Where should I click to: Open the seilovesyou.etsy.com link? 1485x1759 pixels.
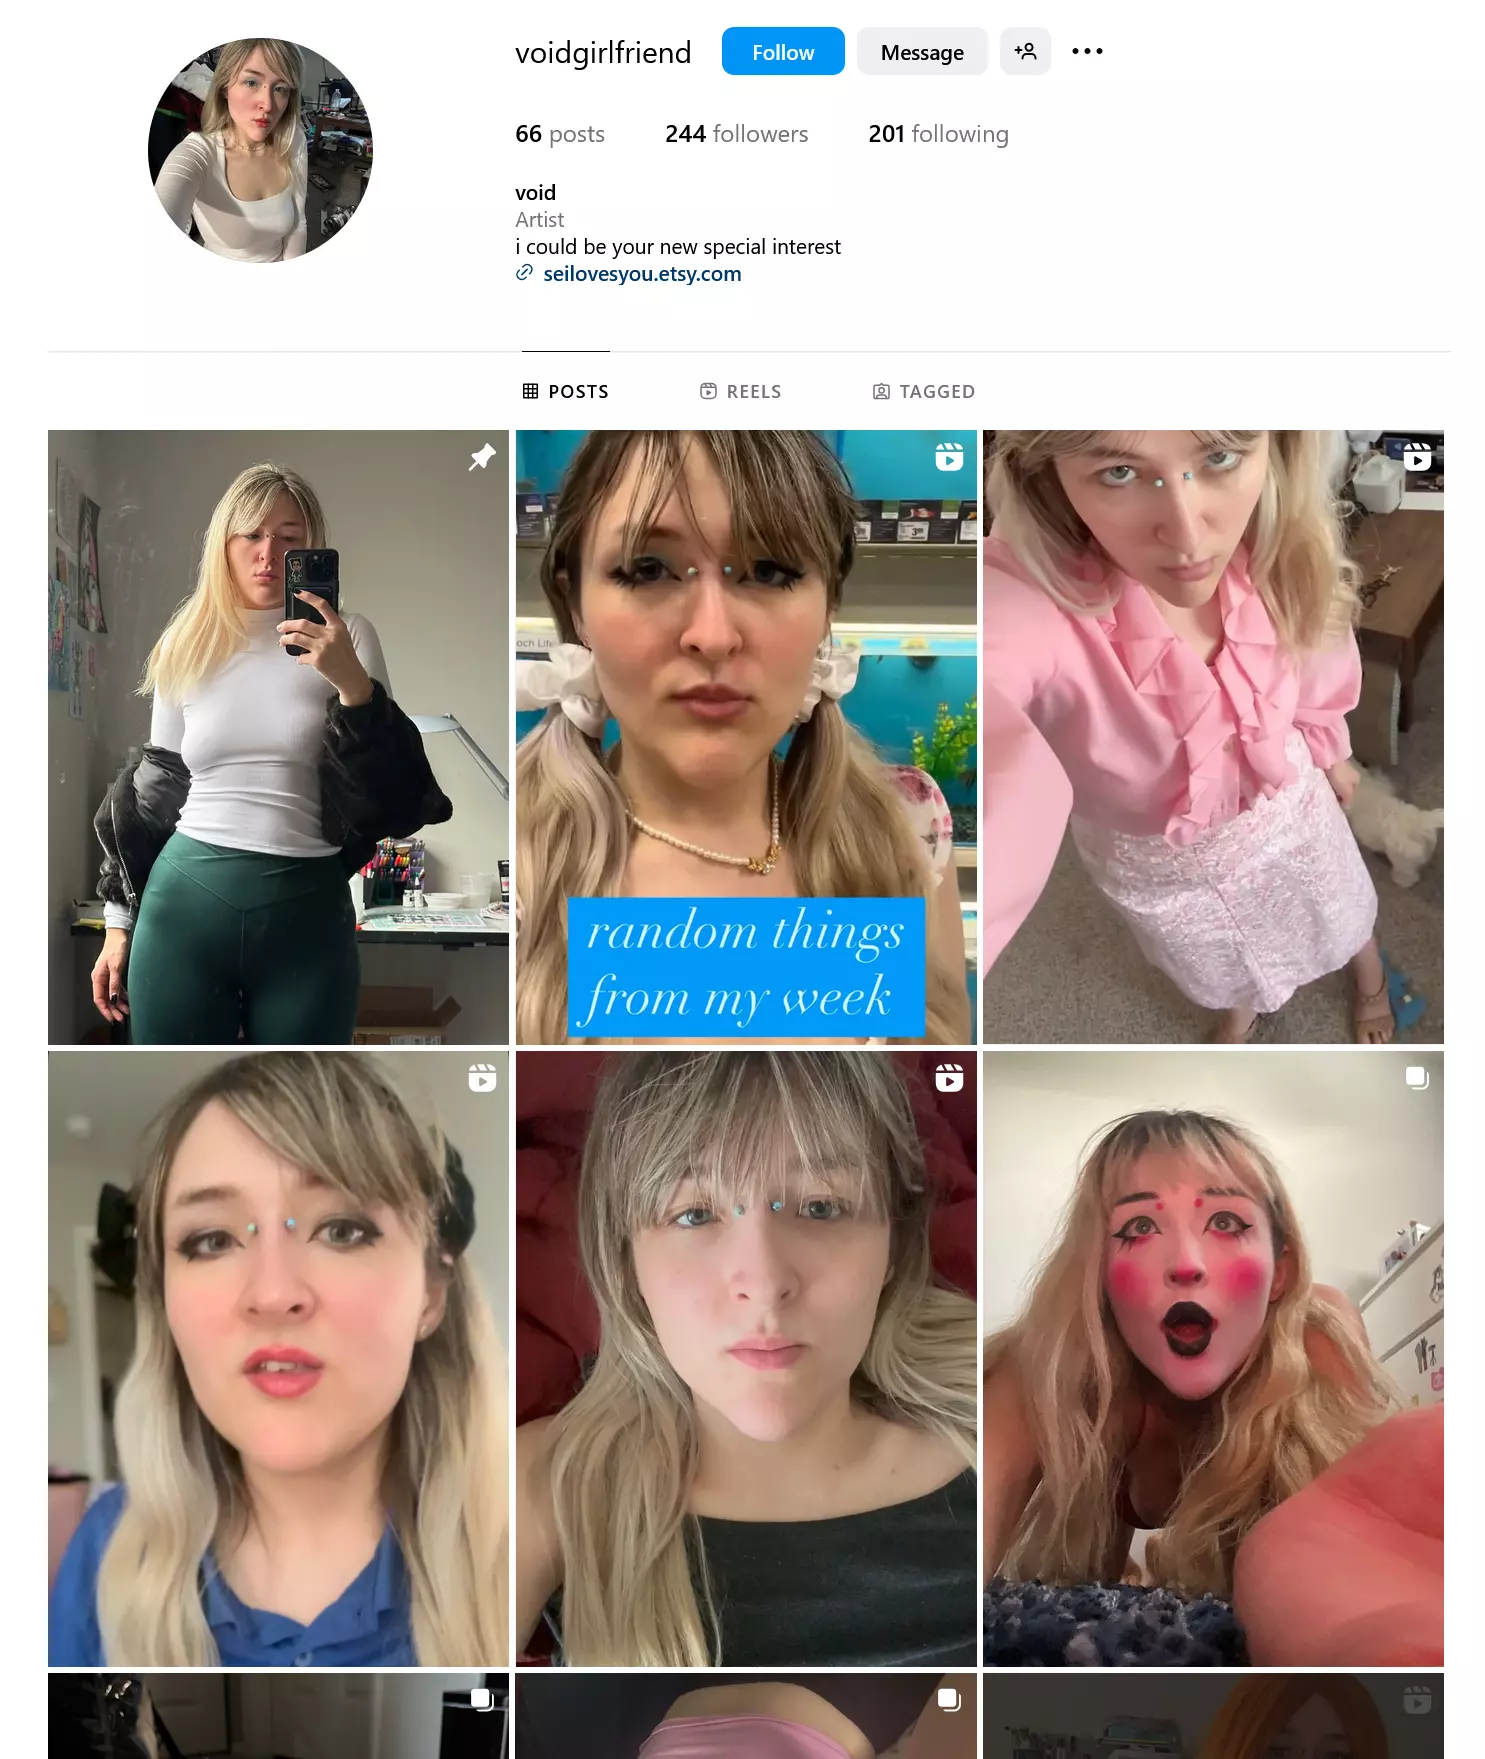(x=642, y=274)
